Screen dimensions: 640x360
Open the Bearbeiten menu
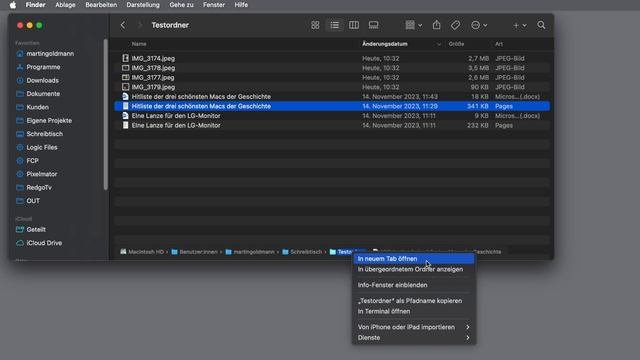pyautogui.click(x=101, y=5)
